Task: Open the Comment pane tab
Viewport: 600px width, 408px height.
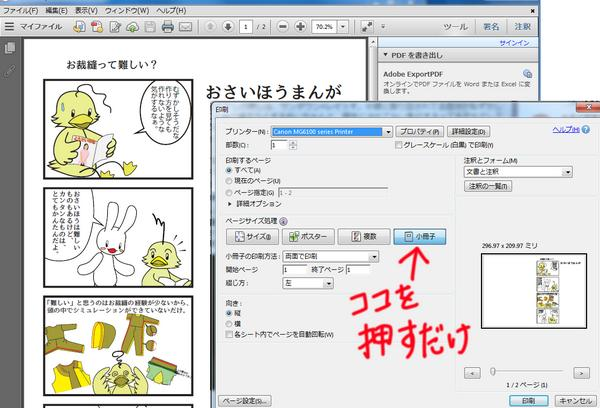Action: coord(522,27)
